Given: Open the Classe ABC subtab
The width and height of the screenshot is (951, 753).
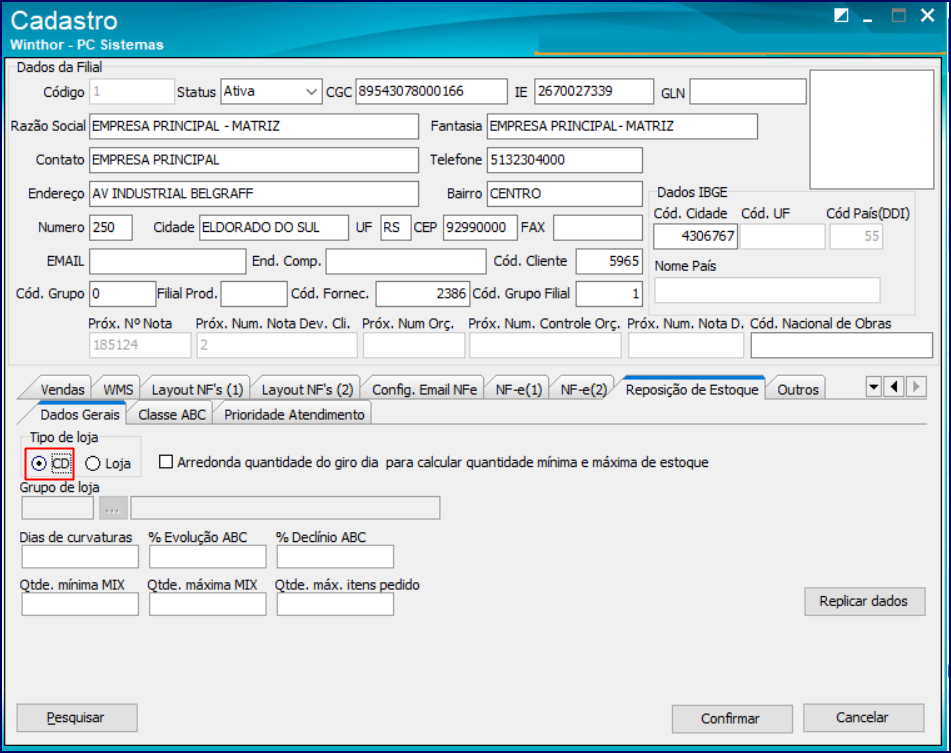Looking at the screenshot, I should pos(172,414).
